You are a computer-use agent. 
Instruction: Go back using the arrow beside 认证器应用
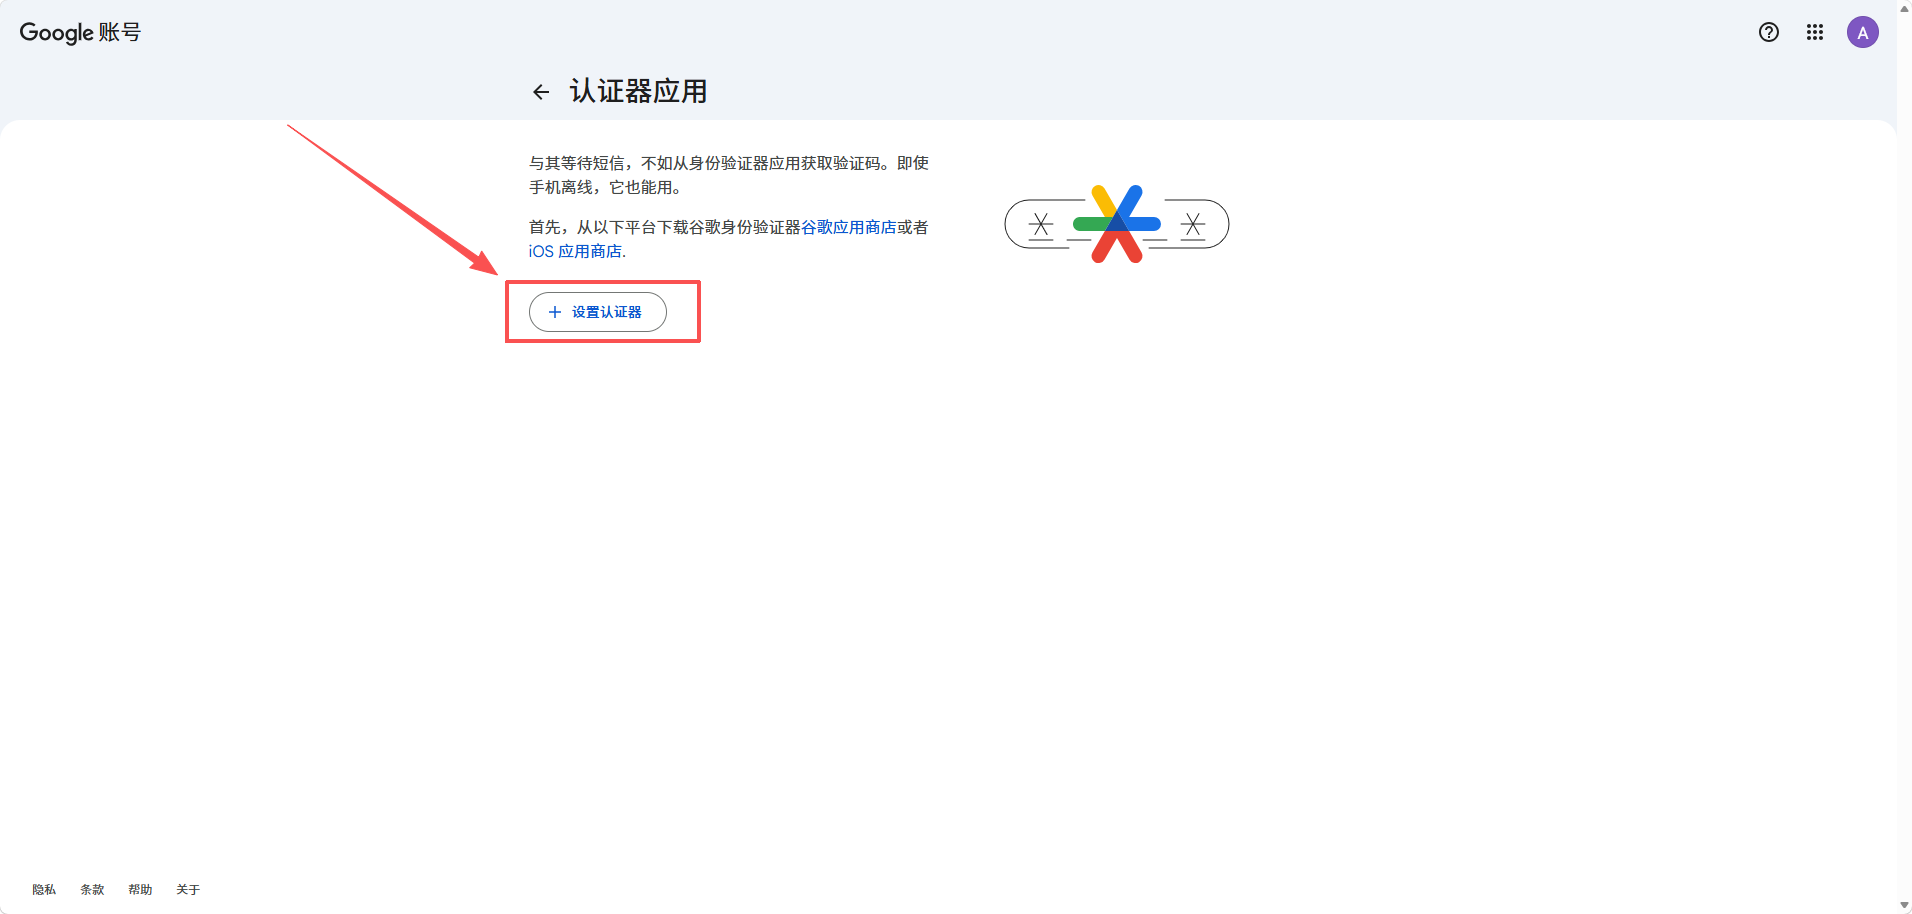[541, 92]
